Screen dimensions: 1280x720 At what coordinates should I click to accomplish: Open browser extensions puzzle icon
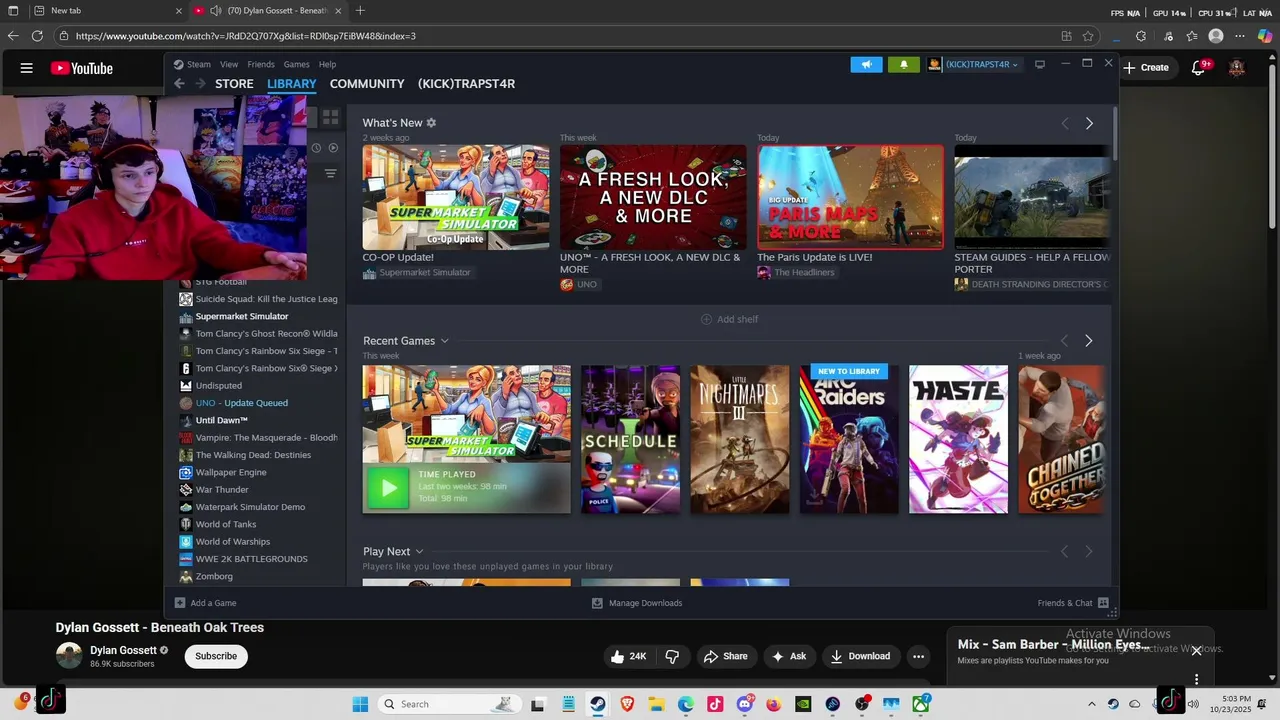[1141, 36]
